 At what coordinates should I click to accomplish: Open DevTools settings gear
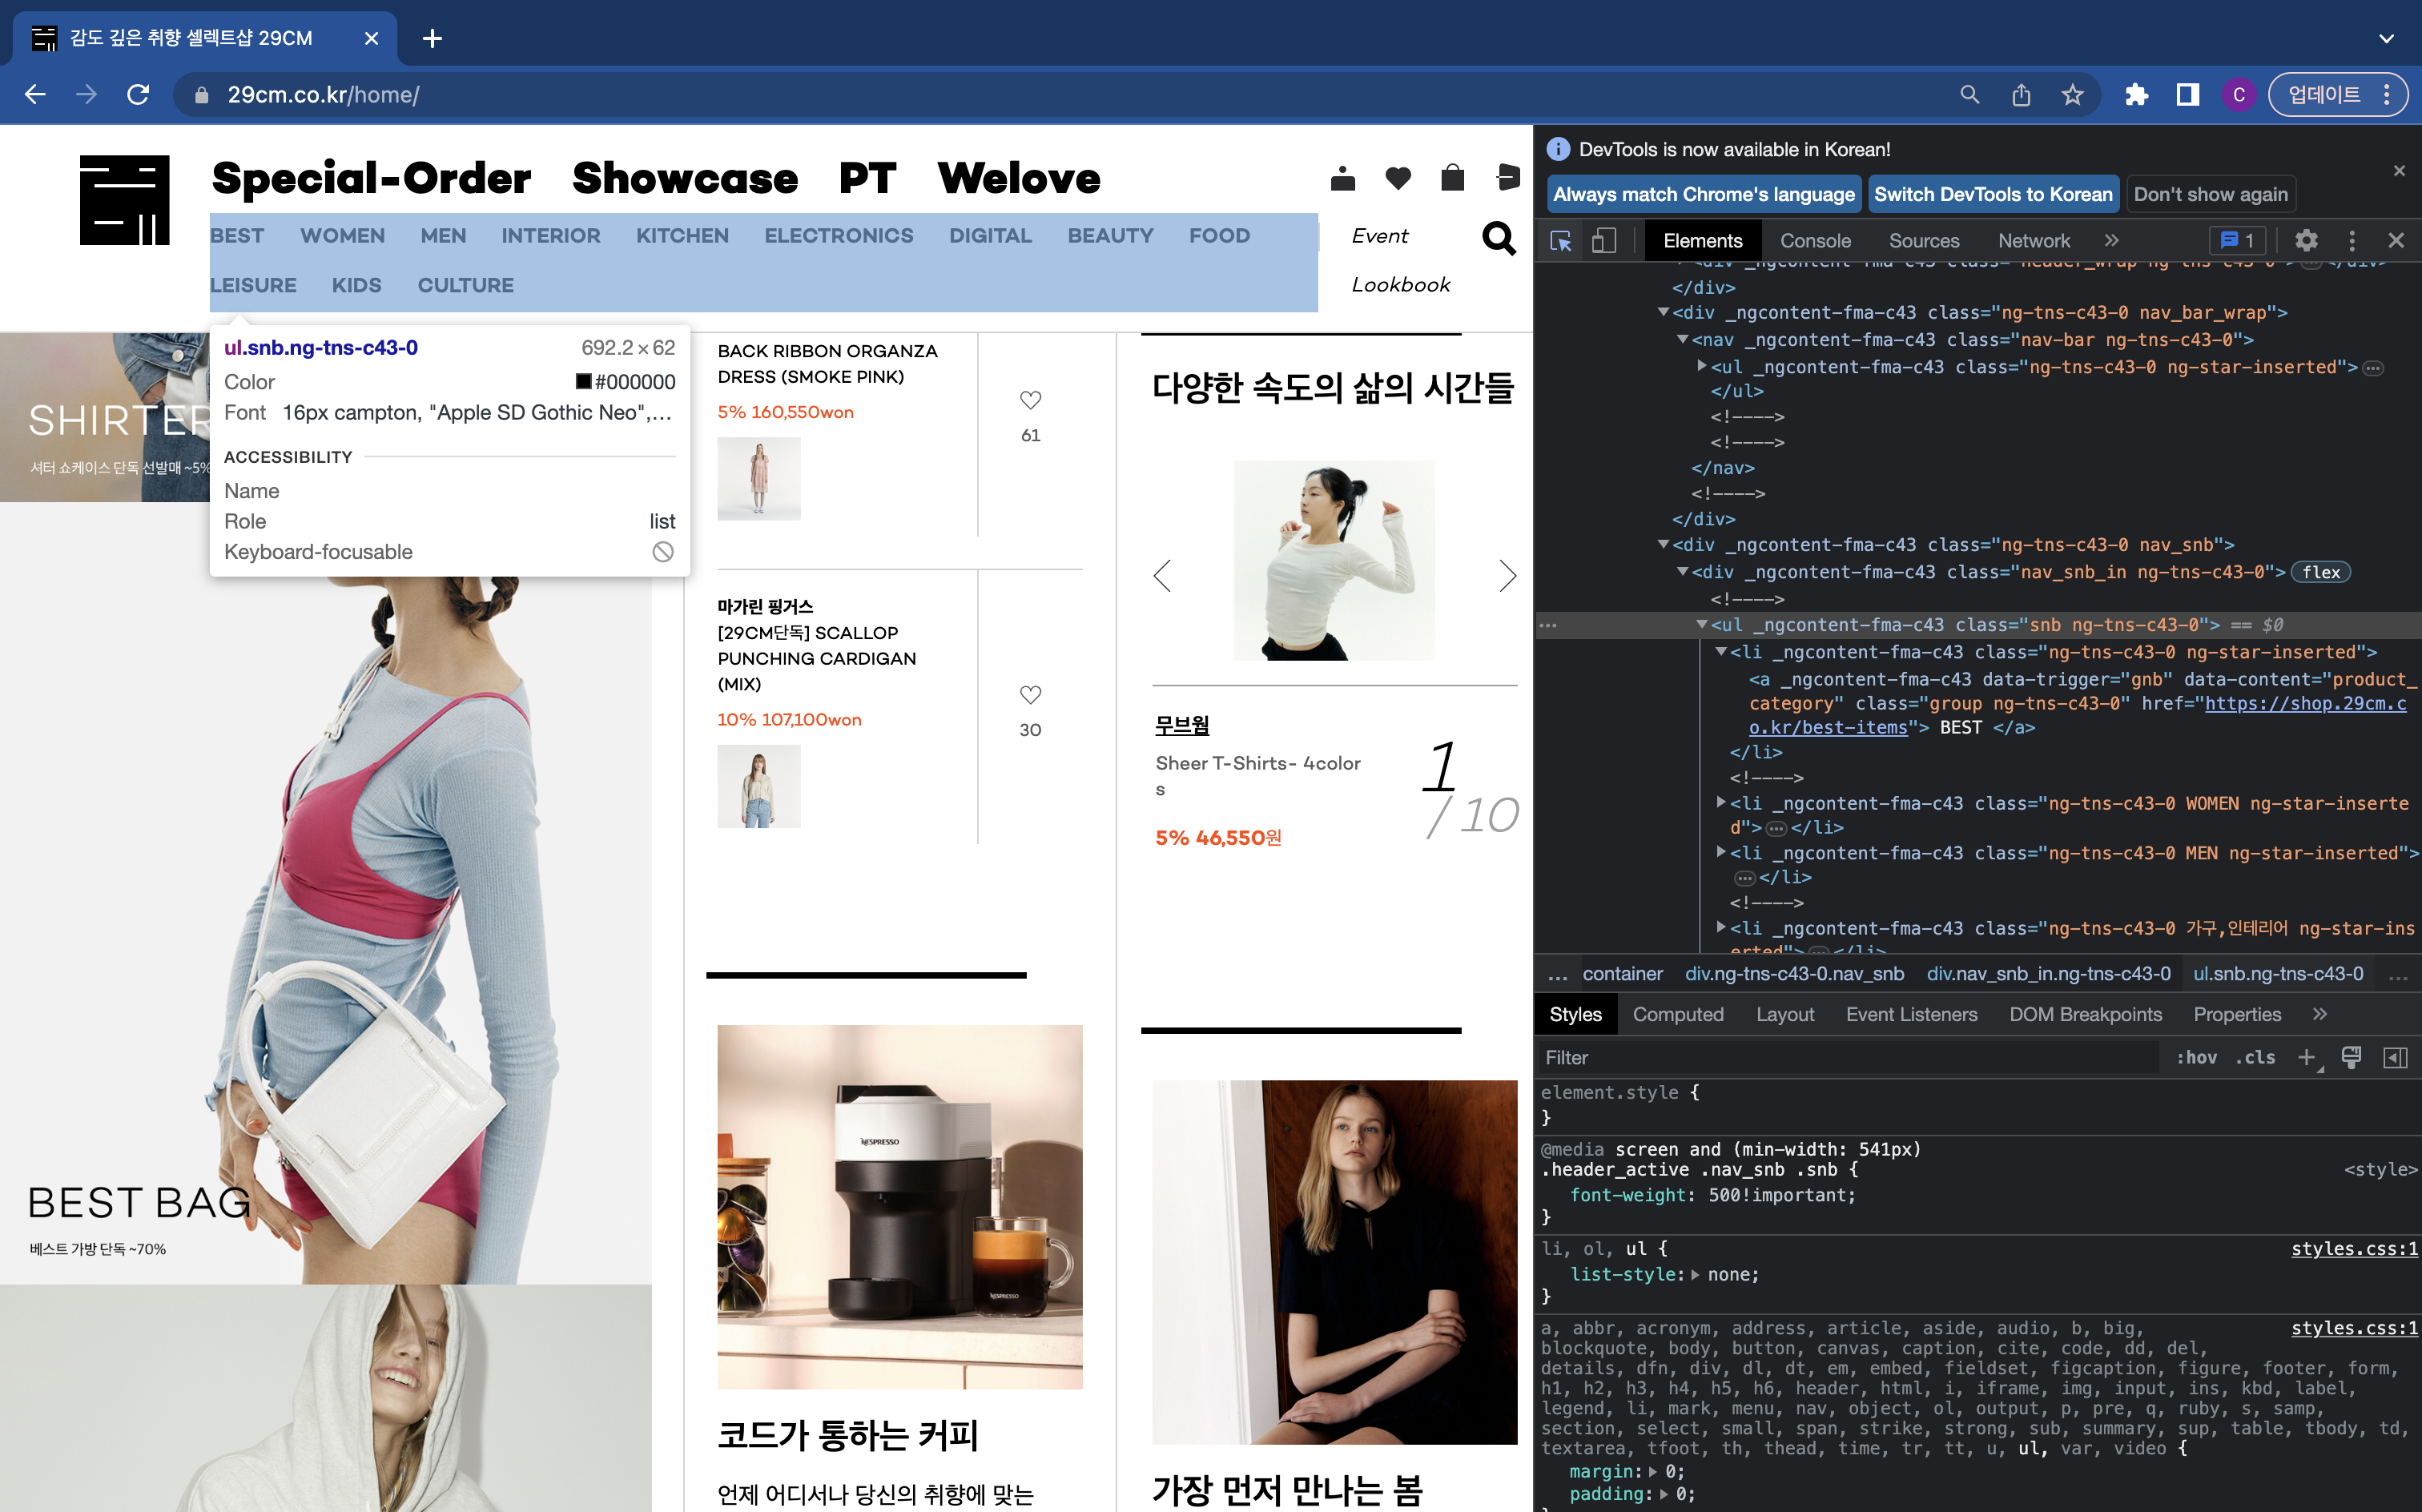2306,240
